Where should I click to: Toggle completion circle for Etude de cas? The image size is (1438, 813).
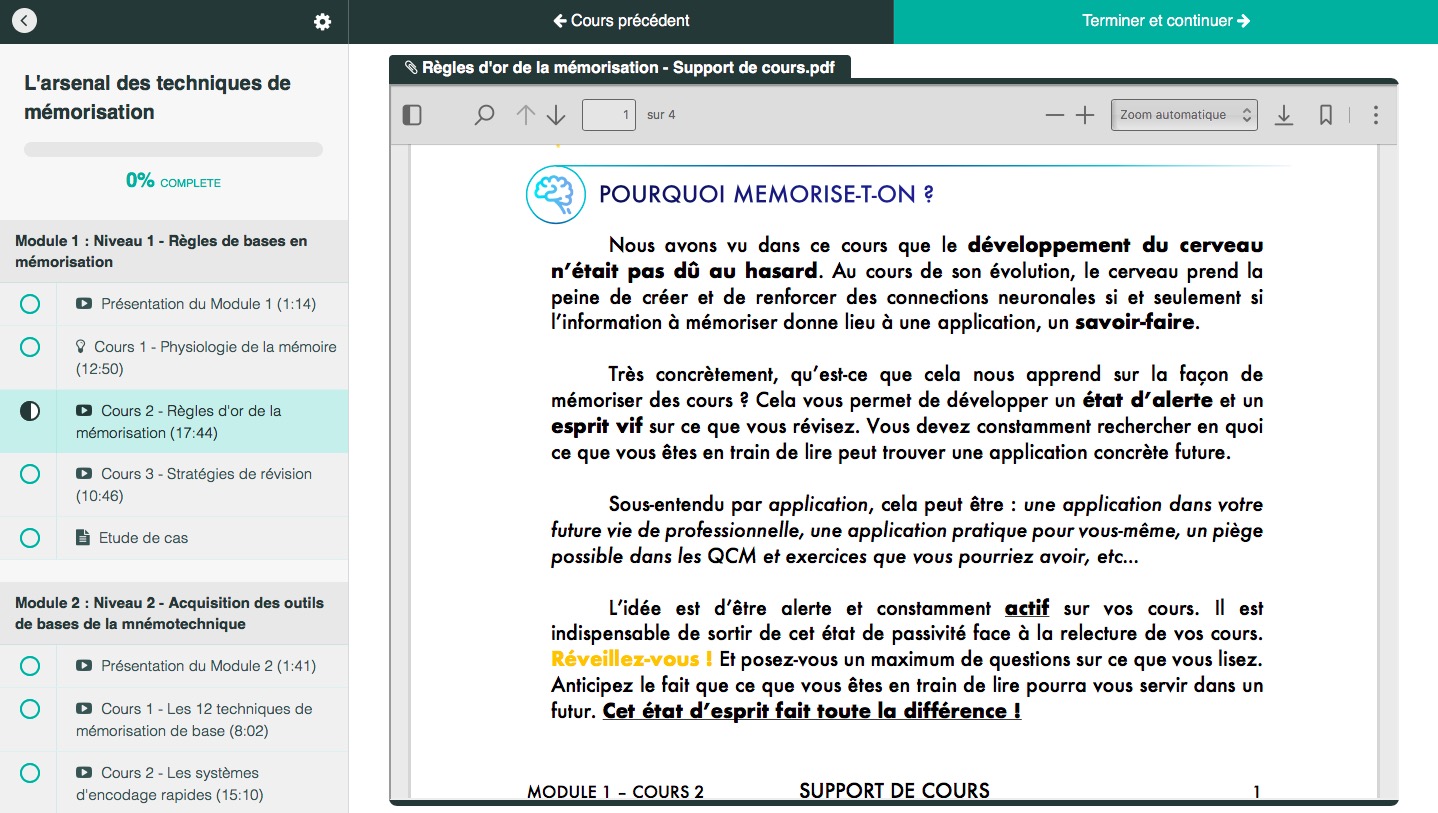point(30,538)
